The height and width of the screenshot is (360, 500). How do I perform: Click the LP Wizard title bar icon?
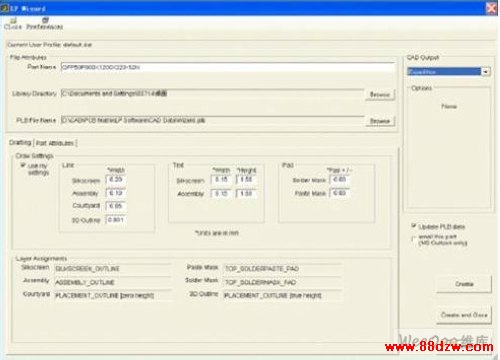coord(4,8)
